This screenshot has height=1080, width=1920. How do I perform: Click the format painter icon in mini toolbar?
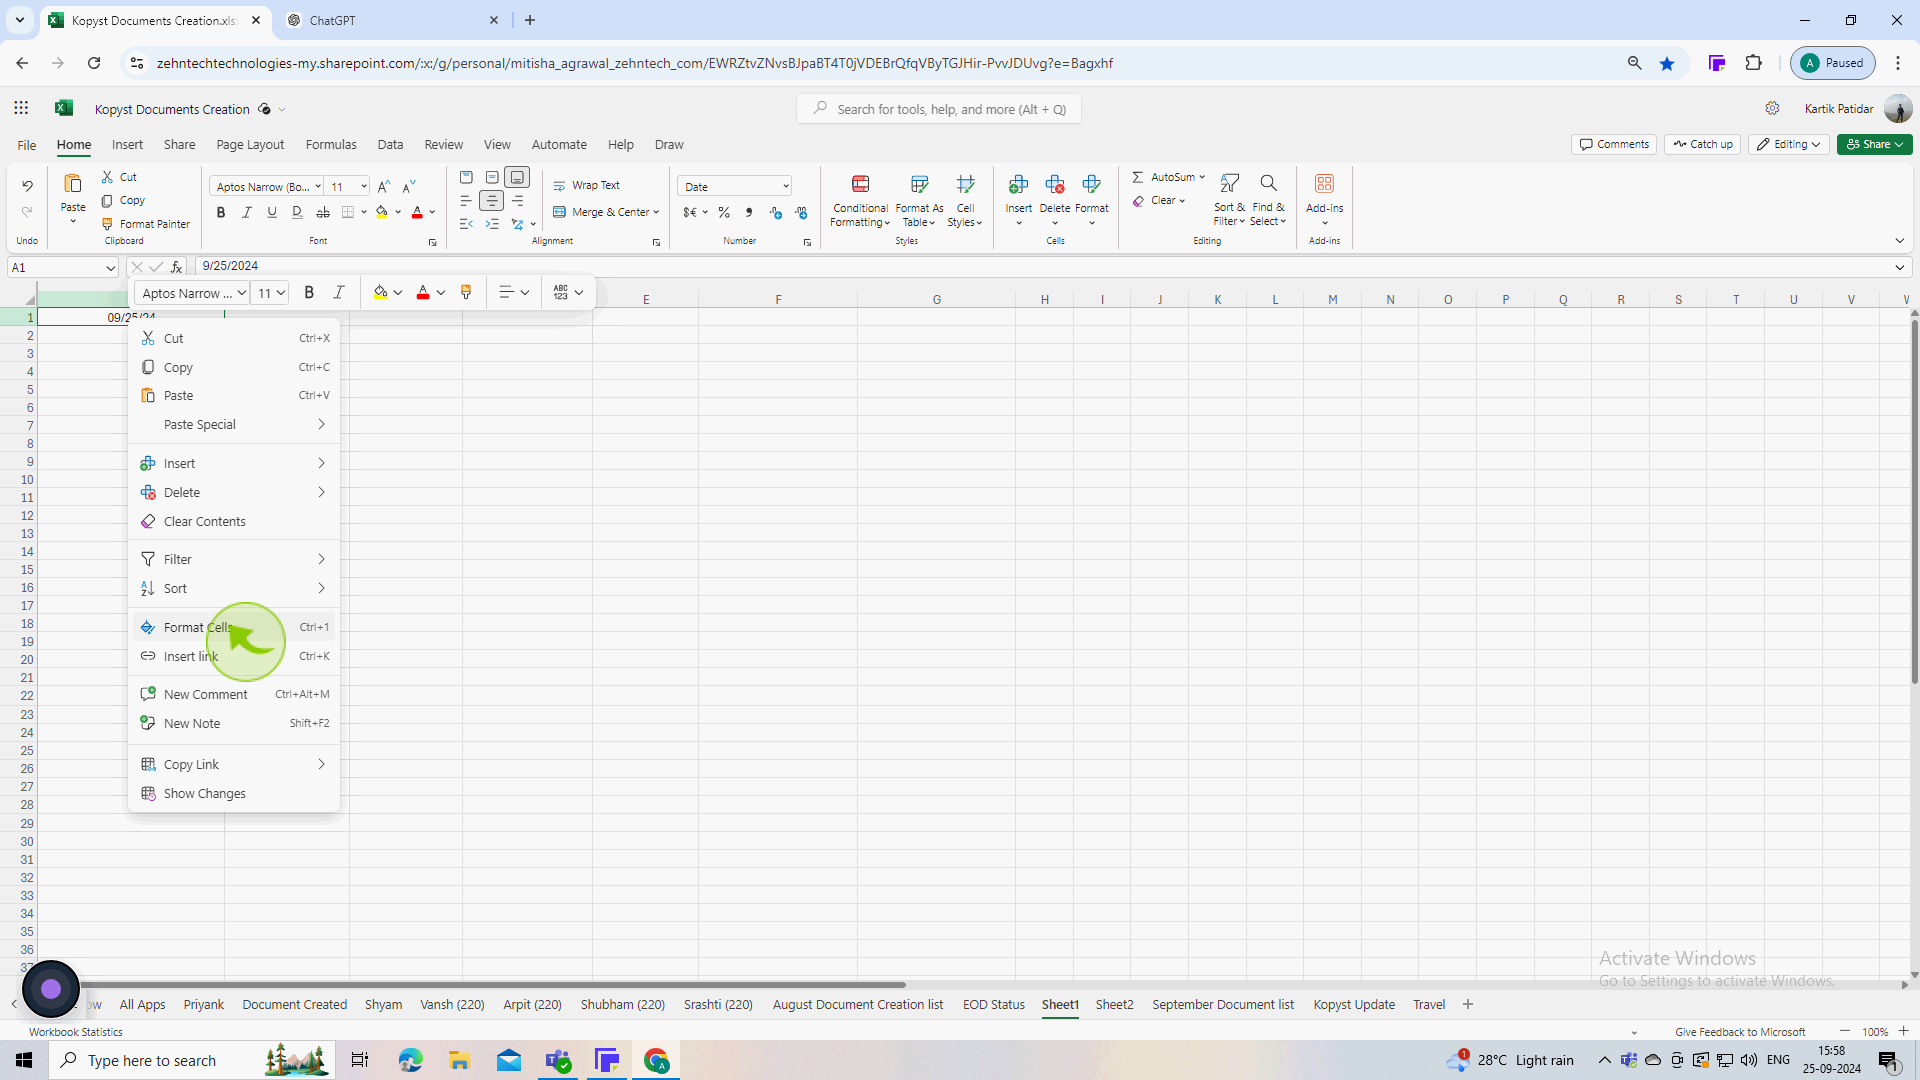tap(466, 292)
